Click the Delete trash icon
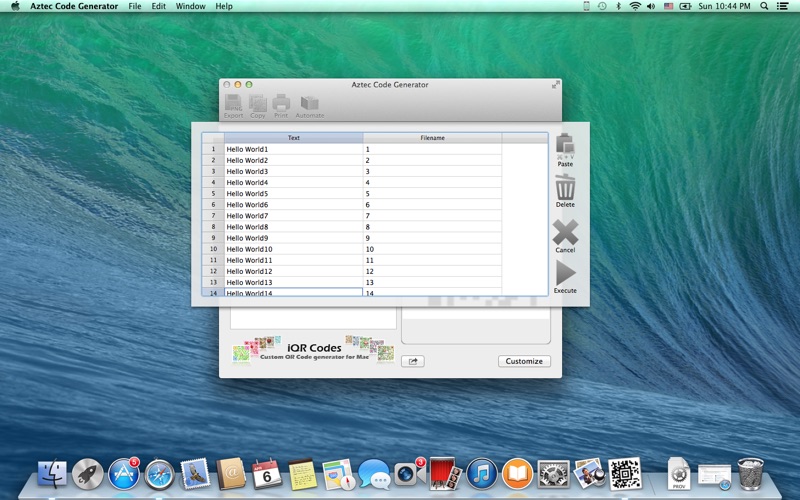This screenshot has height=500, width=800. coord(565,187)
